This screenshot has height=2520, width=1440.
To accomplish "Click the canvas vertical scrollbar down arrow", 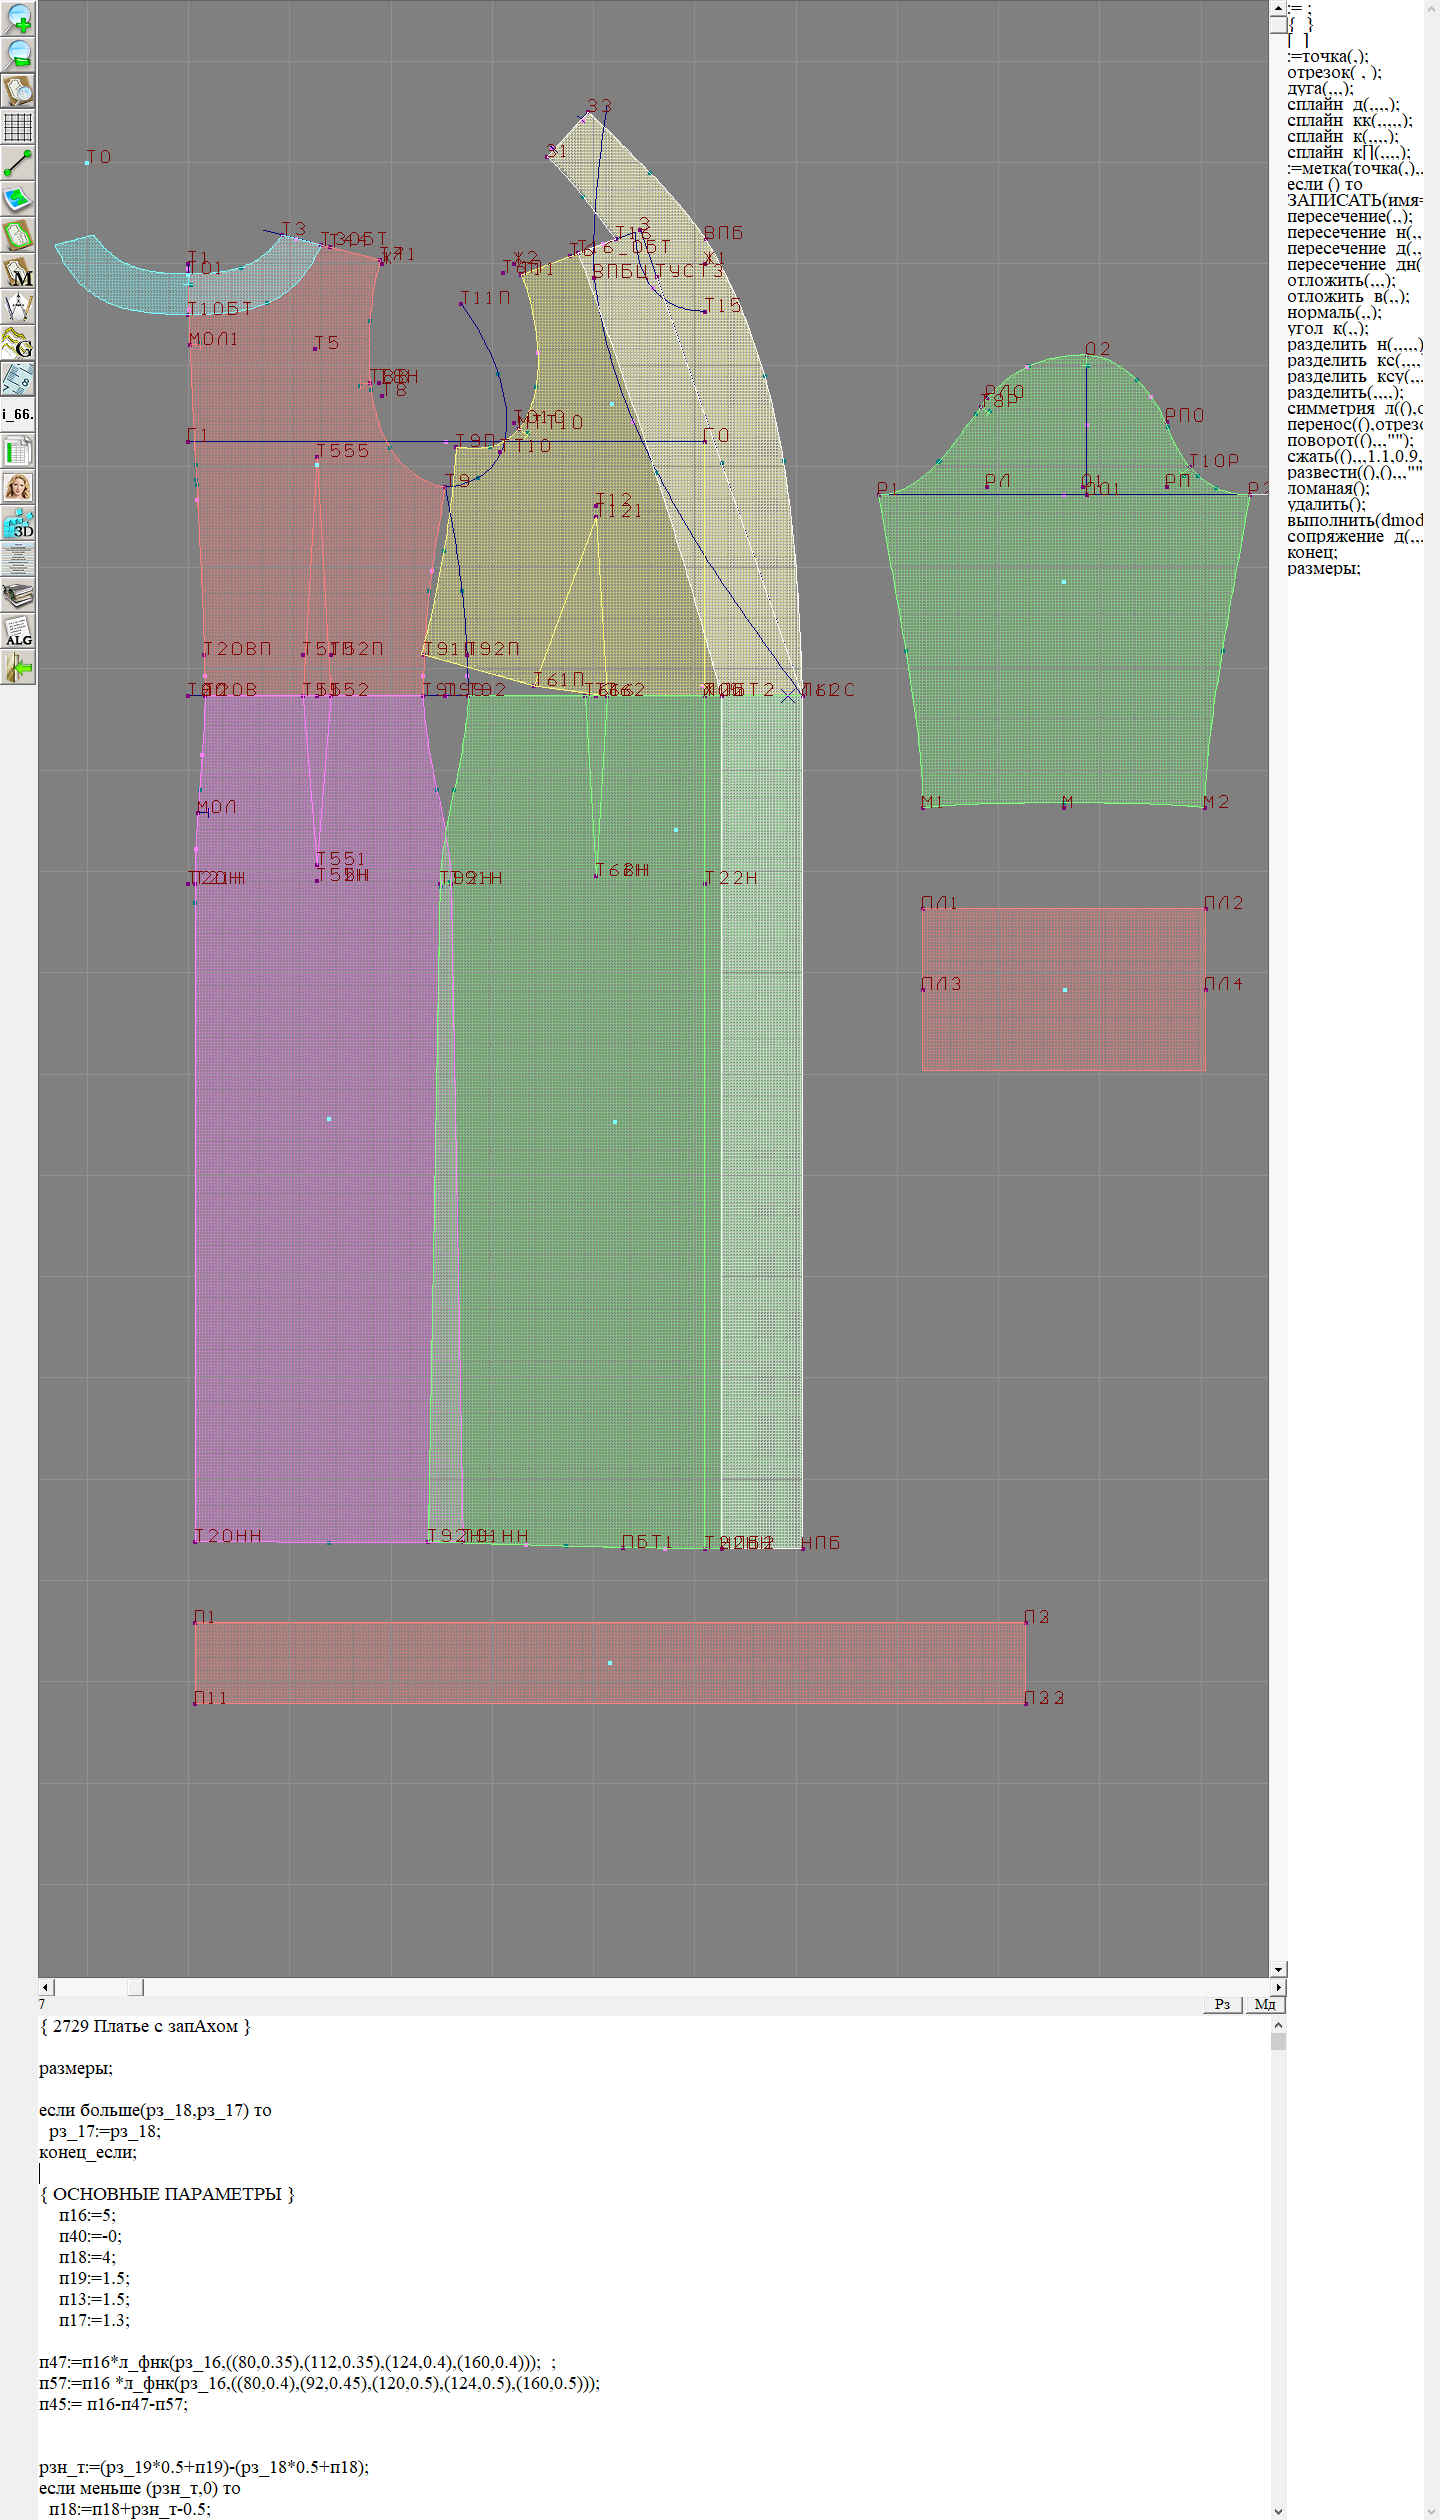I will click(1278, 1969).
